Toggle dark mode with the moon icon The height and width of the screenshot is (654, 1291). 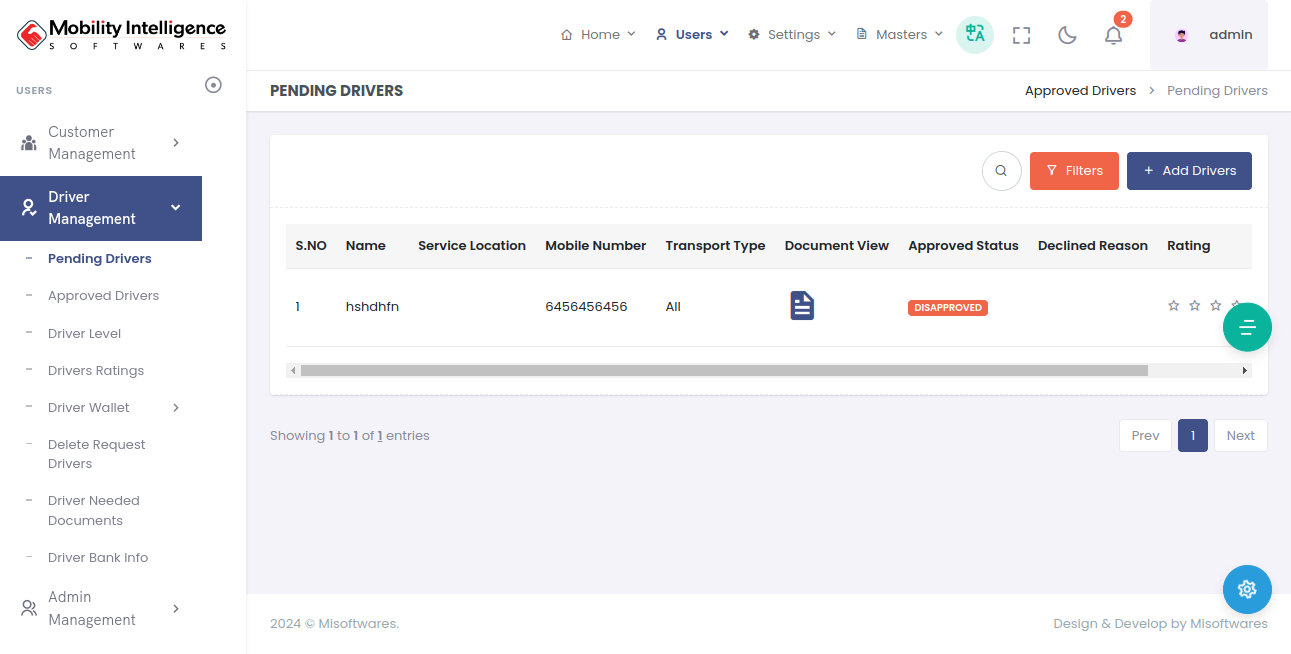pos(1067,35)
